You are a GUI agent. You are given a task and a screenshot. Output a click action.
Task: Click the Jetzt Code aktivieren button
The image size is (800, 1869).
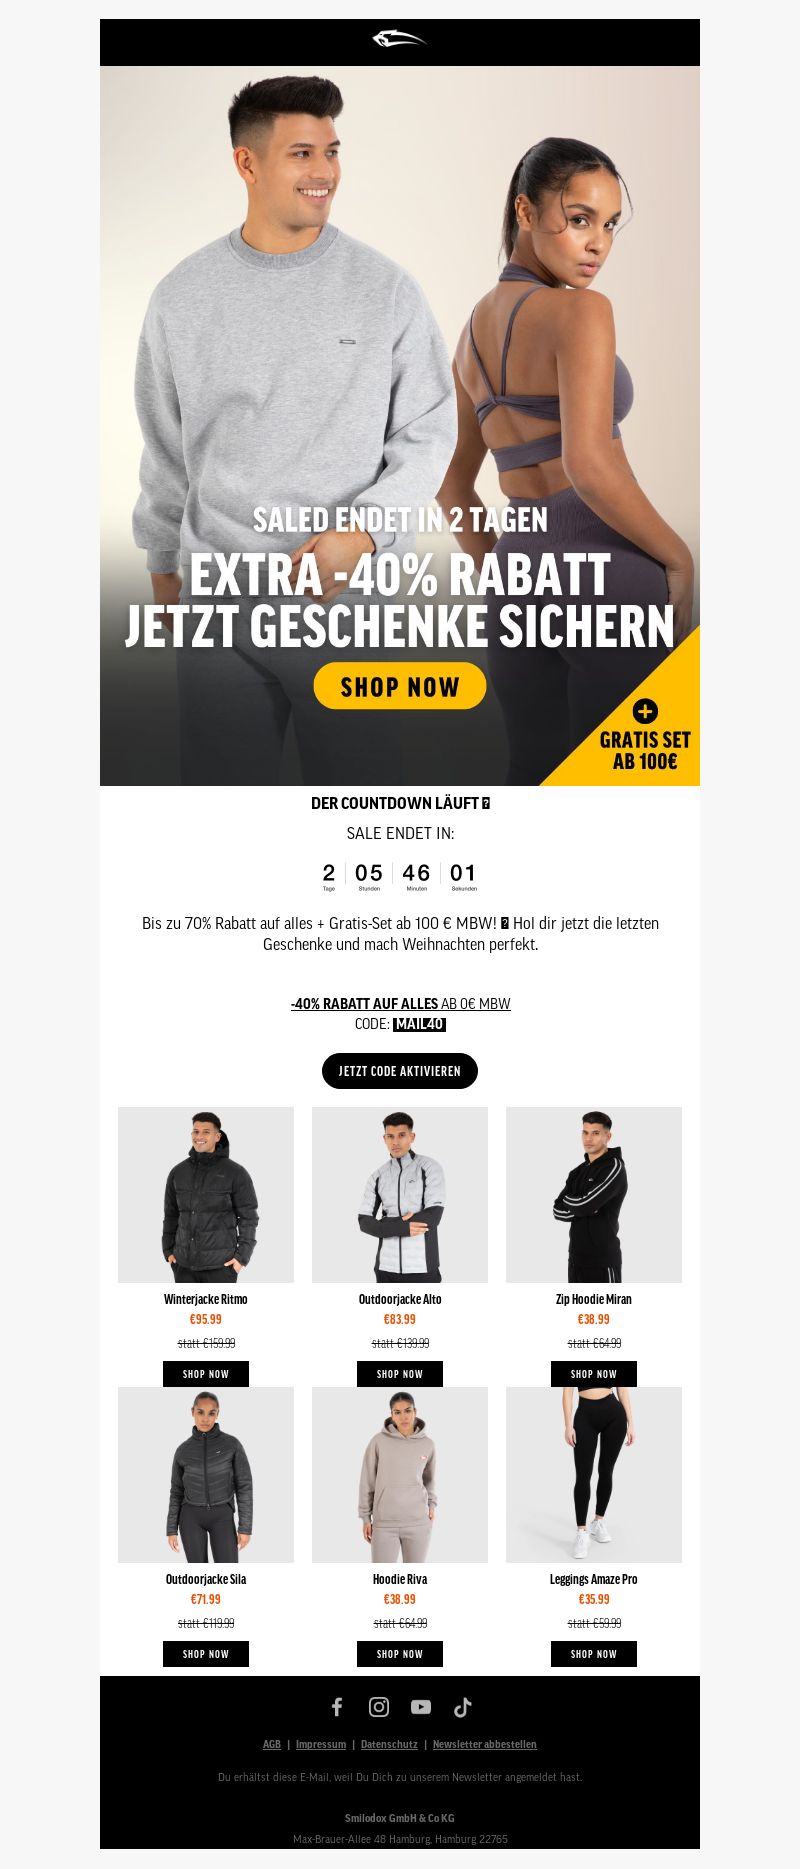pyautogui.click(x=400, y=1071)
